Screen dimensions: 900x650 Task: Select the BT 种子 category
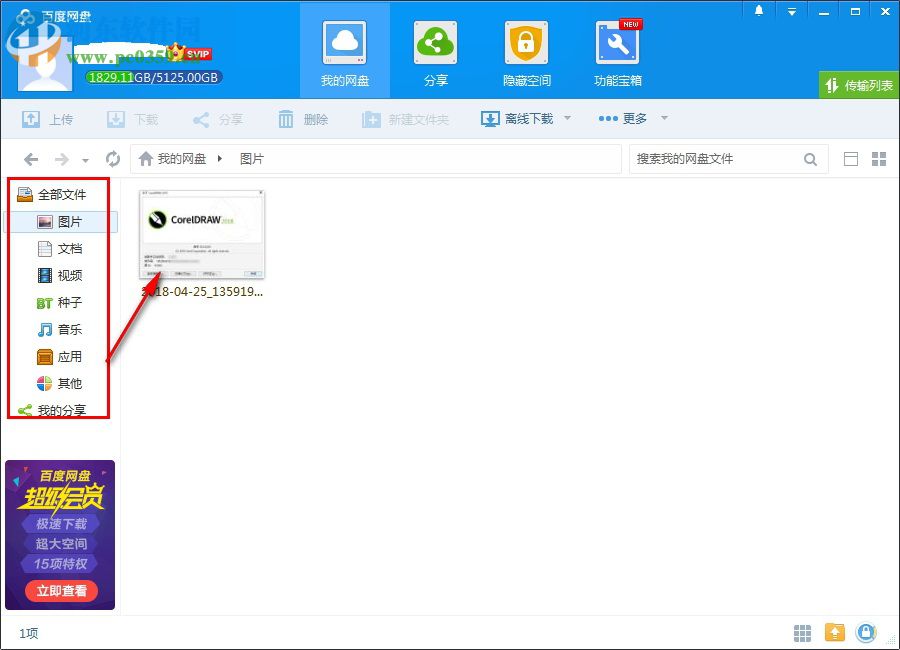[x=61, y=303]
